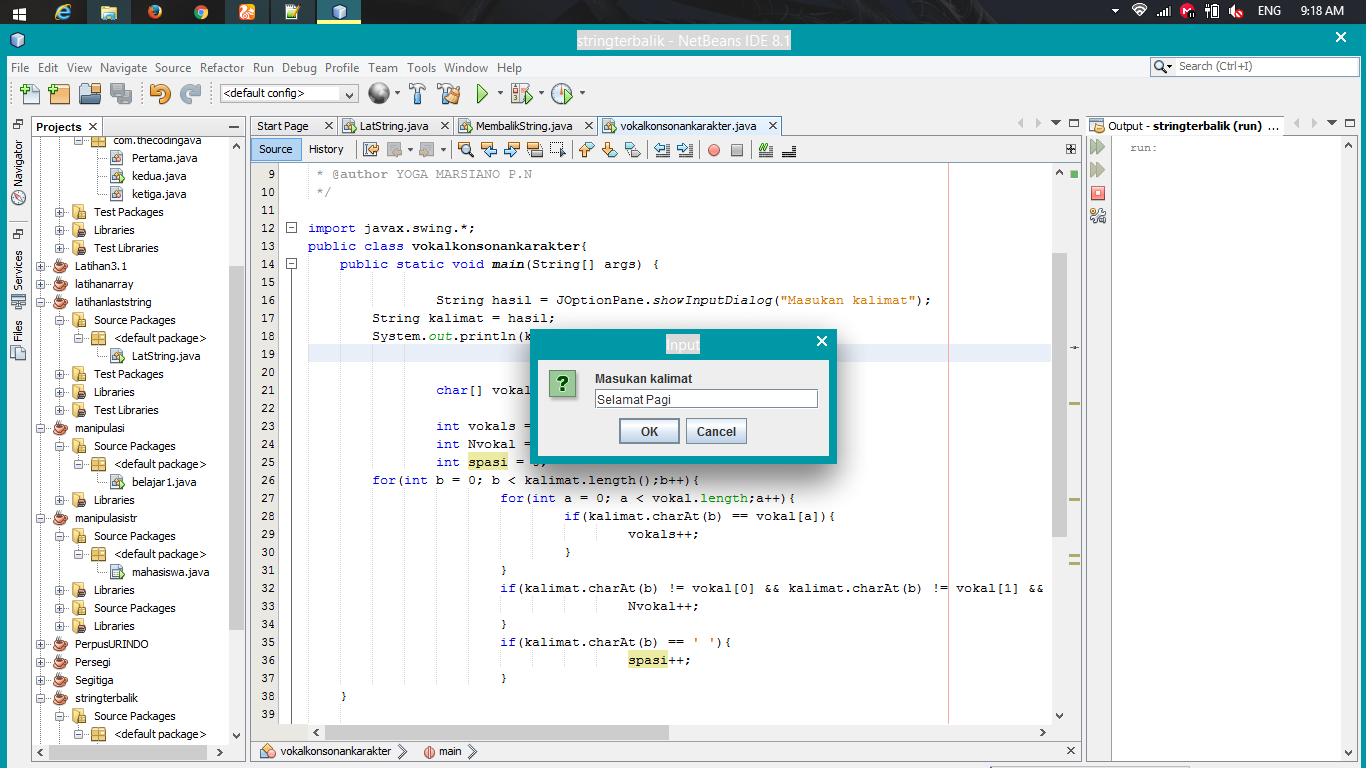Viewport: 1366px width, 768px height.
Task: Click the Masukan kalimat text field
Action: (x=706, y=399)
